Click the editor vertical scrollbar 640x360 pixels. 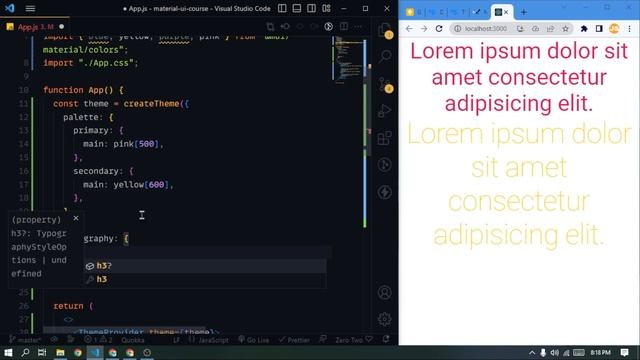(x=369, y=110)
